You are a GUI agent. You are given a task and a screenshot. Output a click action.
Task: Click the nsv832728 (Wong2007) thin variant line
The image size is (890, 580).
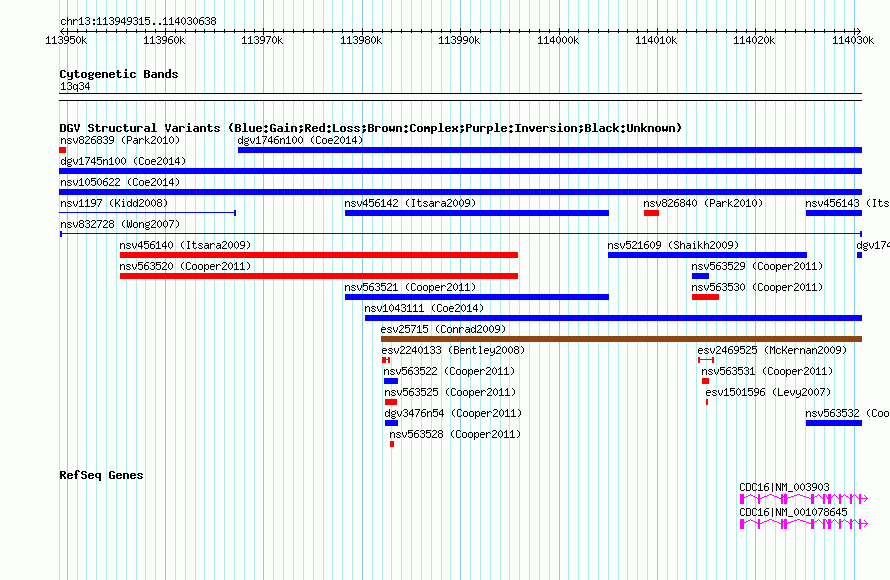coord(460,234)
